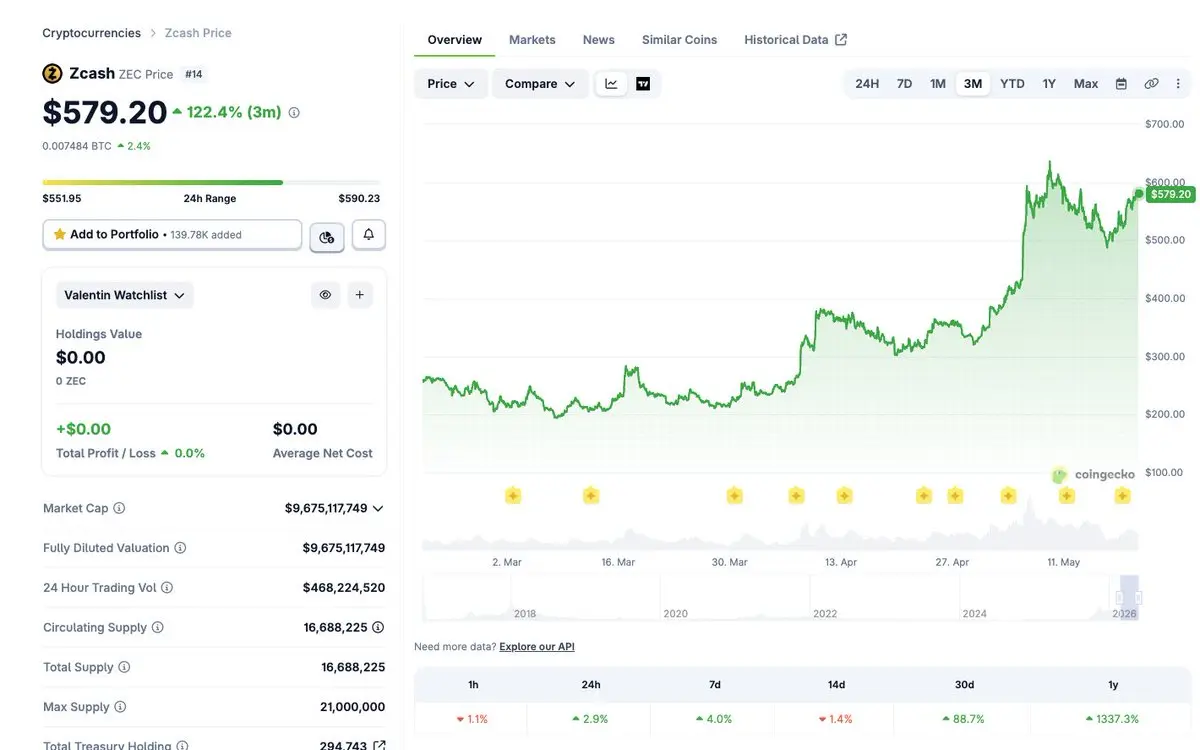Click Add to Portfolio button
The height and width of the screenshot is (750, 1200).
click(x=172, y=234)
